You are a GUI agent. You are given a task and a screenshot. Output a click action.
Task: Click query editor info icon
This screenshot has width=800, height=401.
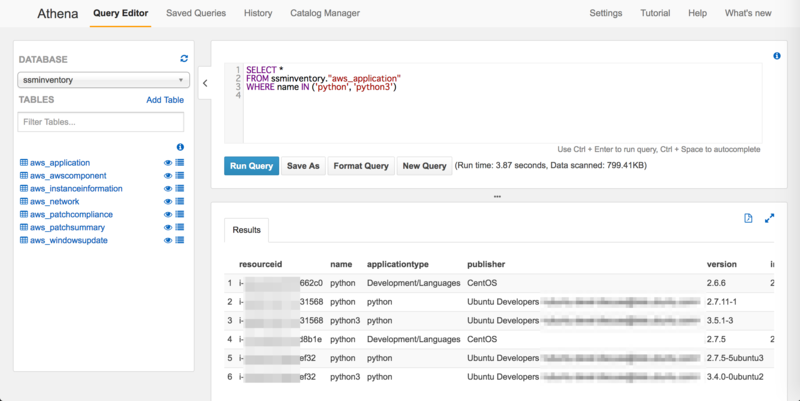point(777,56)
